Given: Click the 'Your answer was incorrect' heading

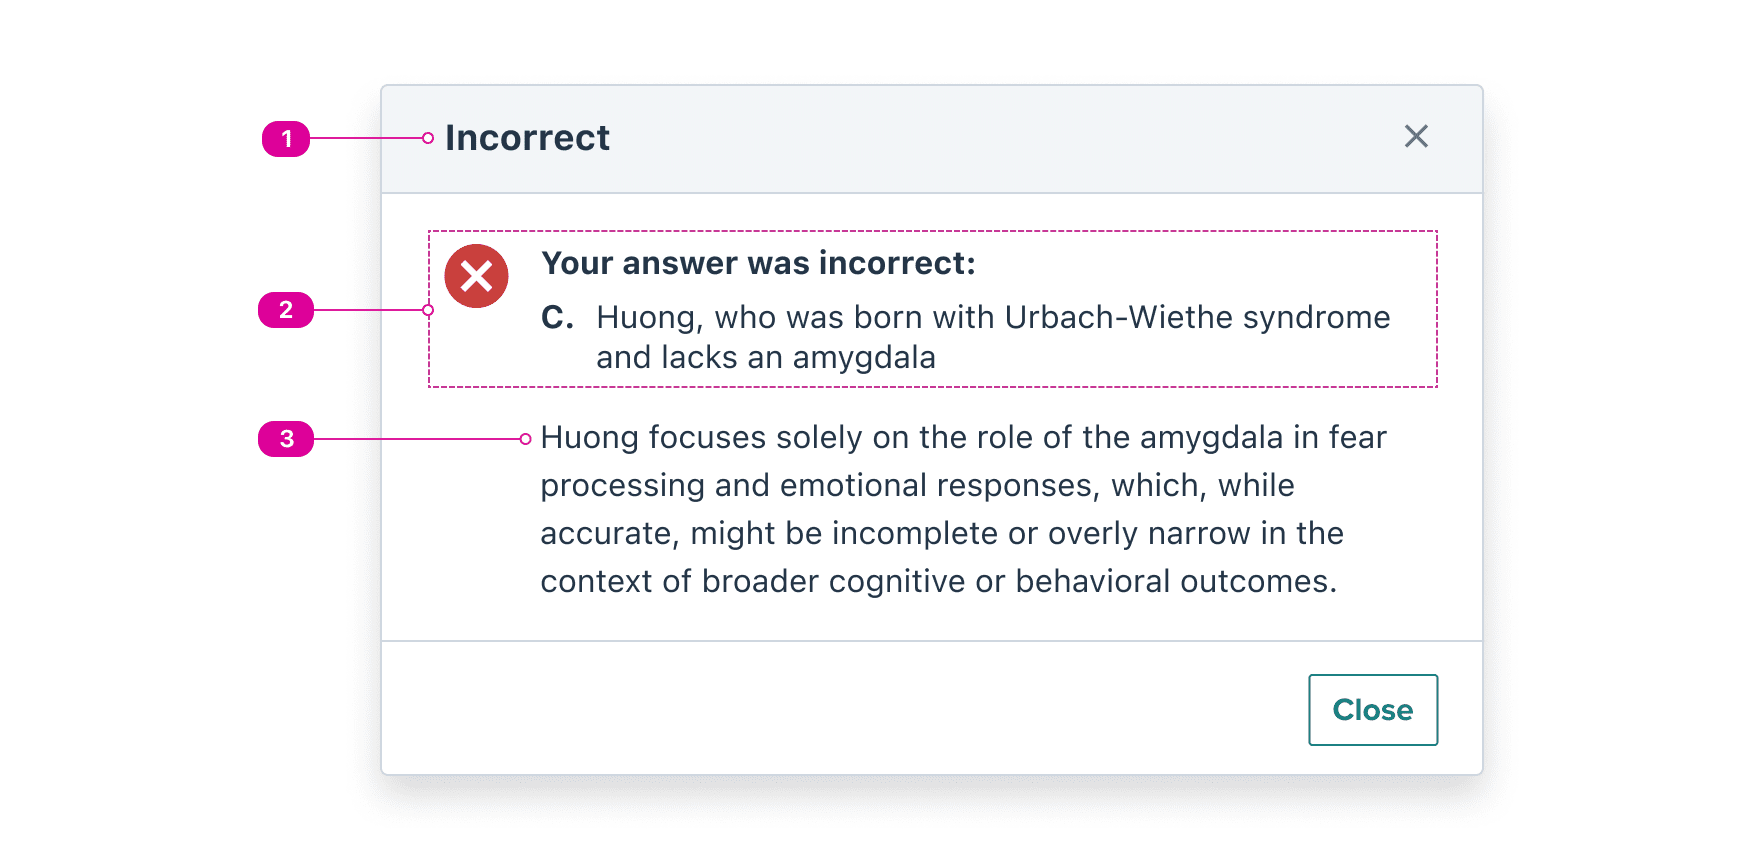Looking at the screenshot, I should (758, 263).
